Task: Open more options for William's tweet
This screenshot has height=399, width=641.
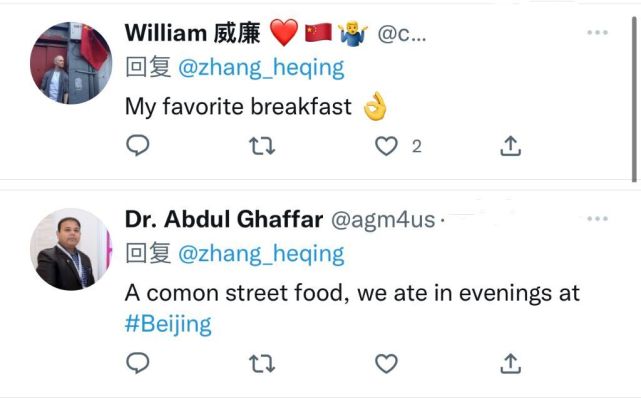Action: [597, 32]
